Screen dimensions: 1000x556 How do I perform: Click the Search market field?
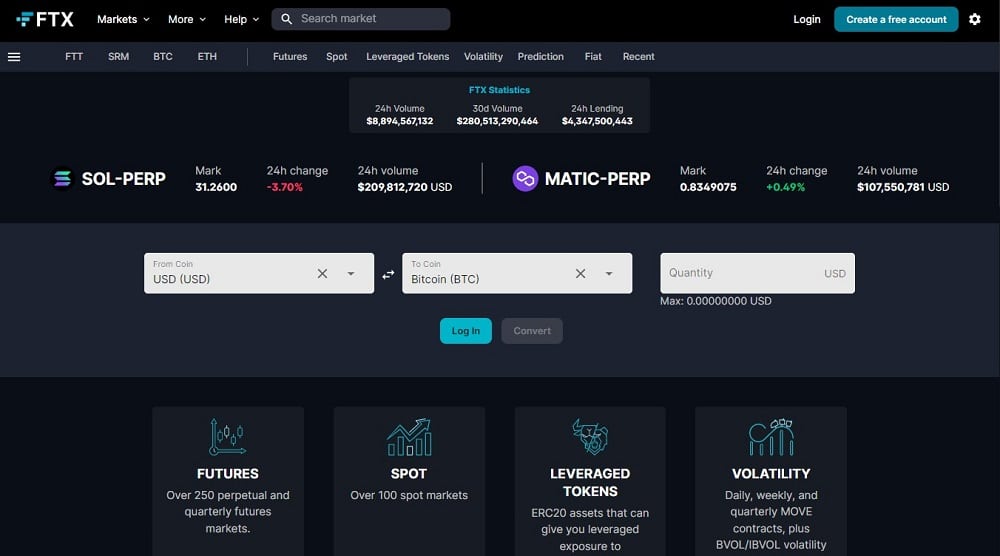pos(361,19)
